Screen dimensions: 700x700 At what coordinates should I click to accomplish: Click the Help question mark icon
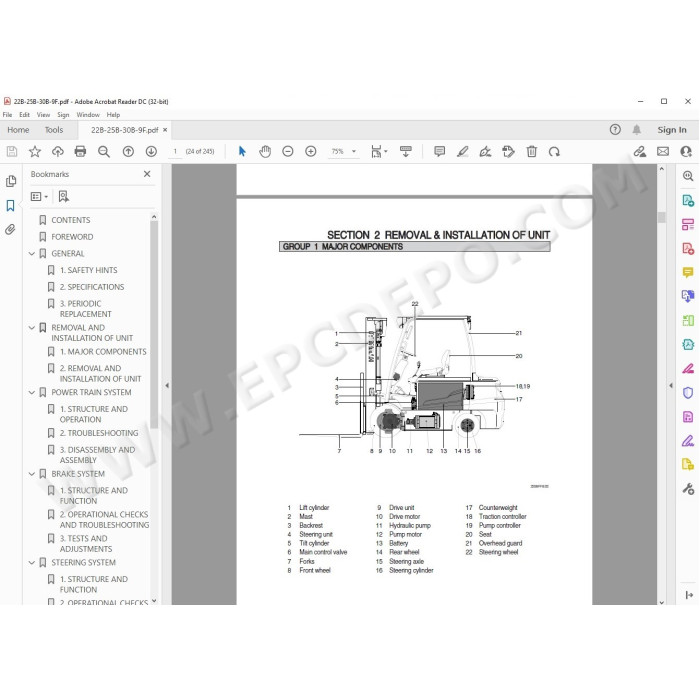click(615, 130)
